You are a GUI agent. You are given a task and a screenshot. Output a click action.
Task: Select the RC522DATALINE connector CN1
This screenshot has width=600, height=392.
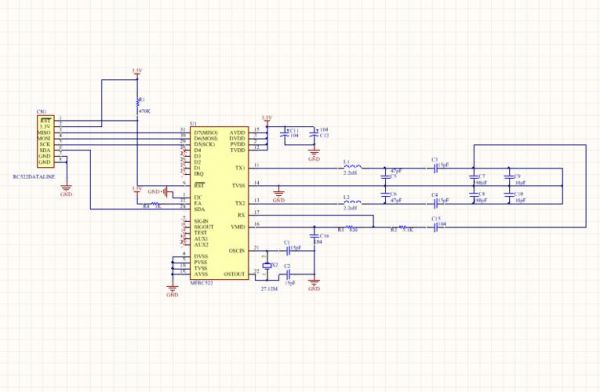pos(46,142)
